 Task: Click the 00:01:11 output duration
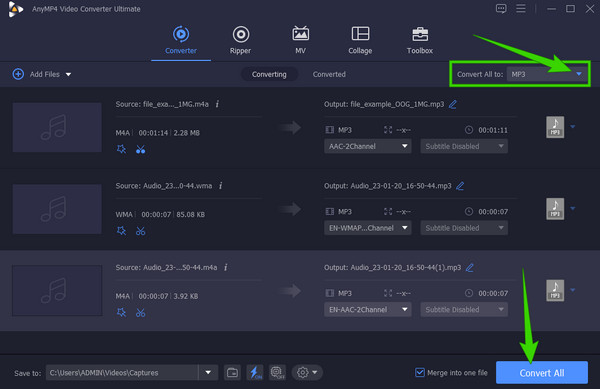coord(493,130)
